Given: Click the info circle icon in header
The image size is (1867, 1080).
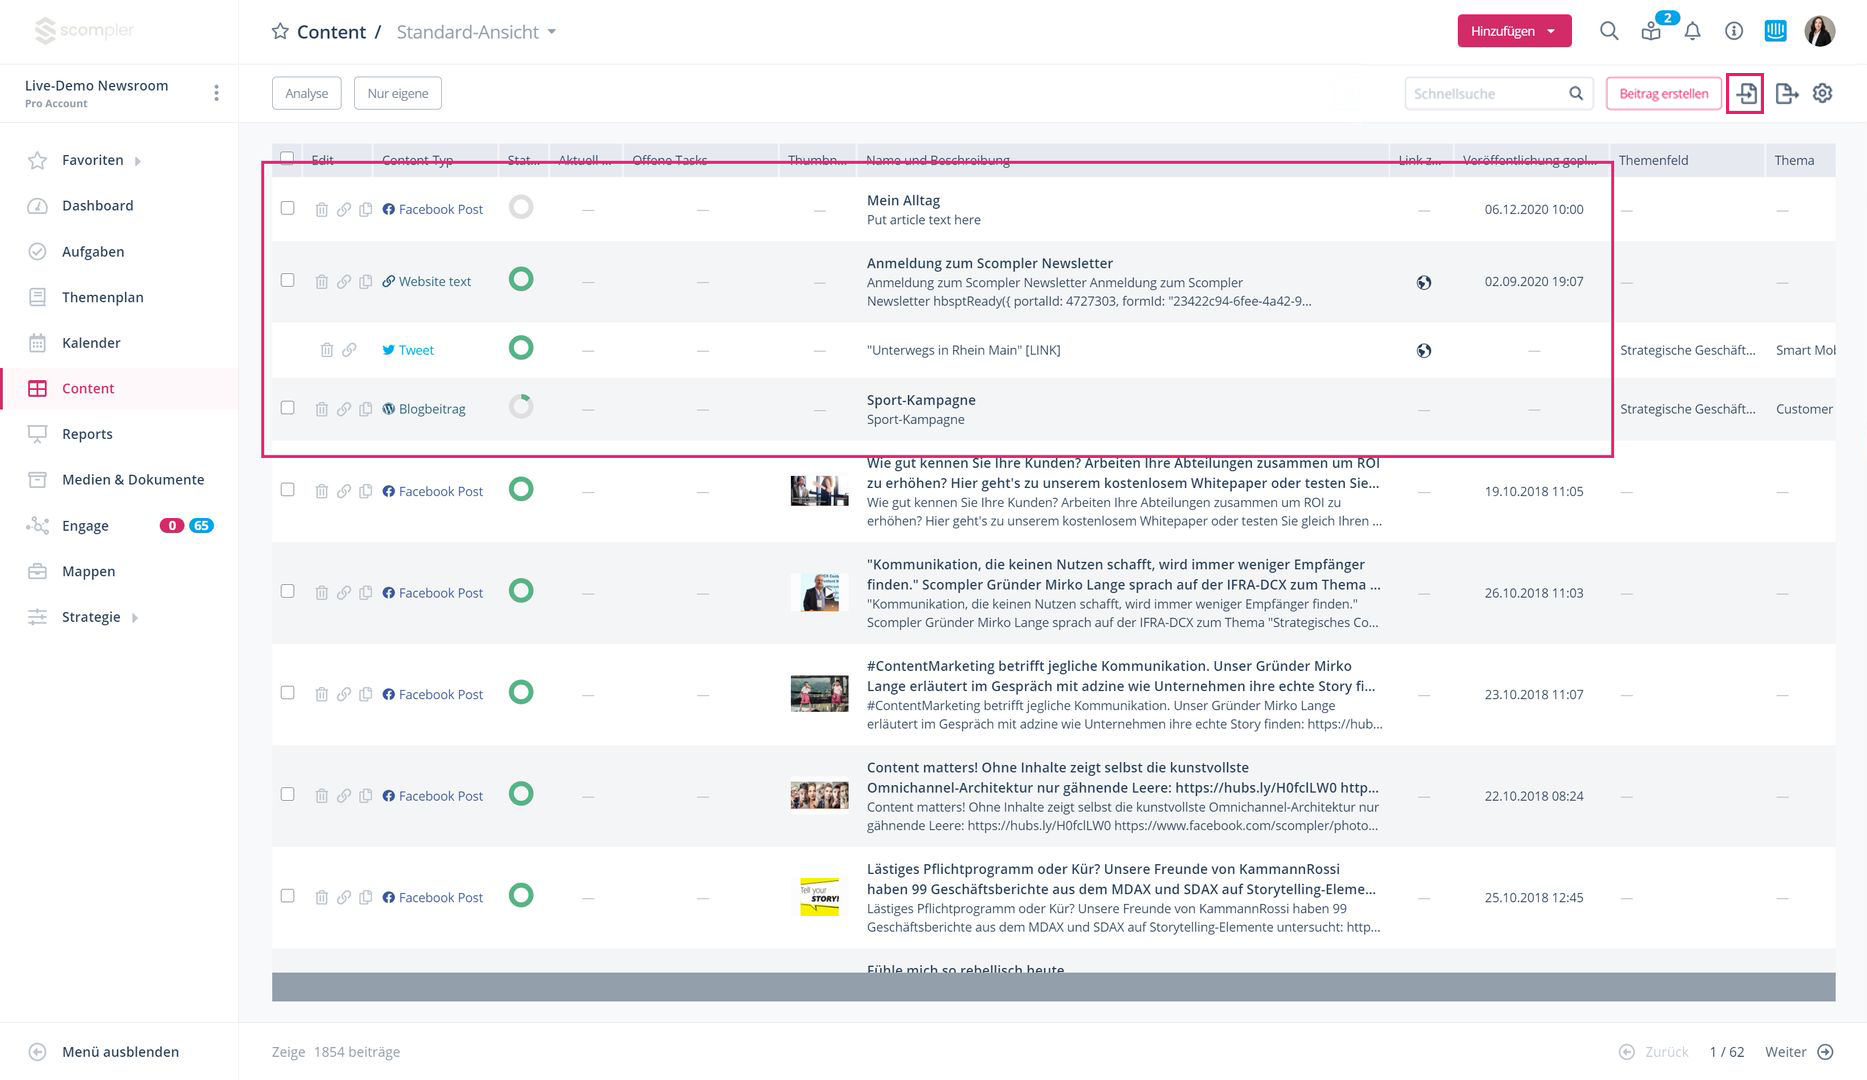Looking at the screenshot, I should click(x=1734, y=31).
